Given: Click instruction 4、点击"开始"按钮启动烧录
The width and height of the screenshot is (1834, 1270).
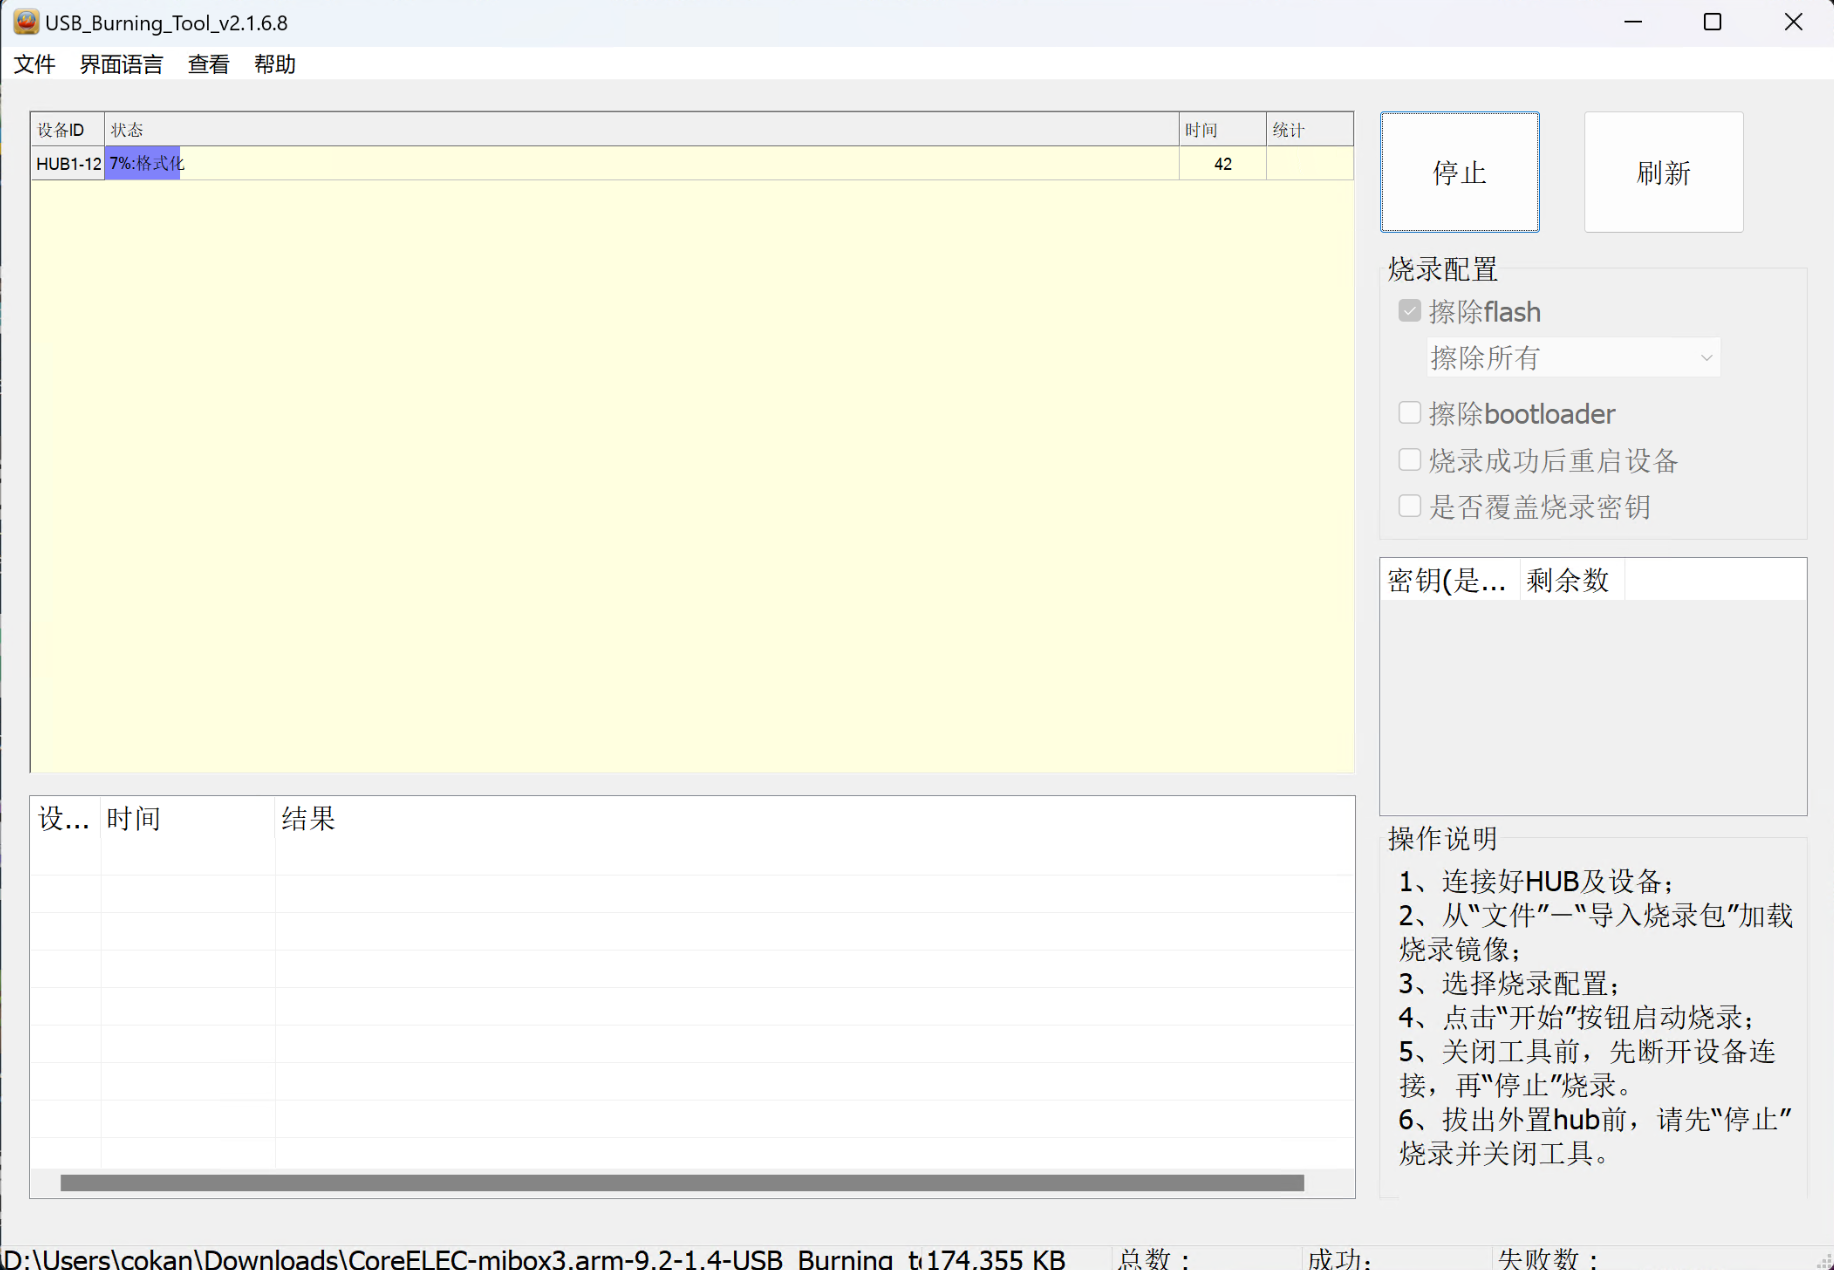Looking at the screenshot, I should (x=1577, y=1017).
